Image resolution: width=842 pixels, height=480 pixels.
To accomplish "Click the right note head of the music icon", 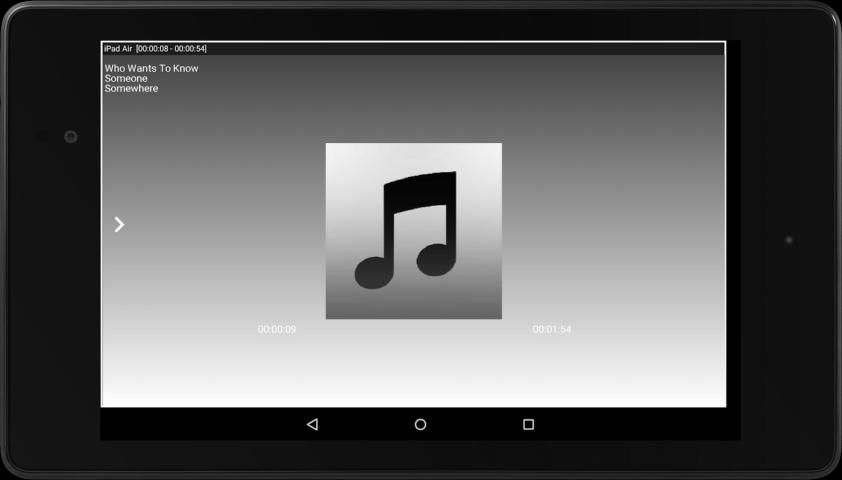I will 435,259.
